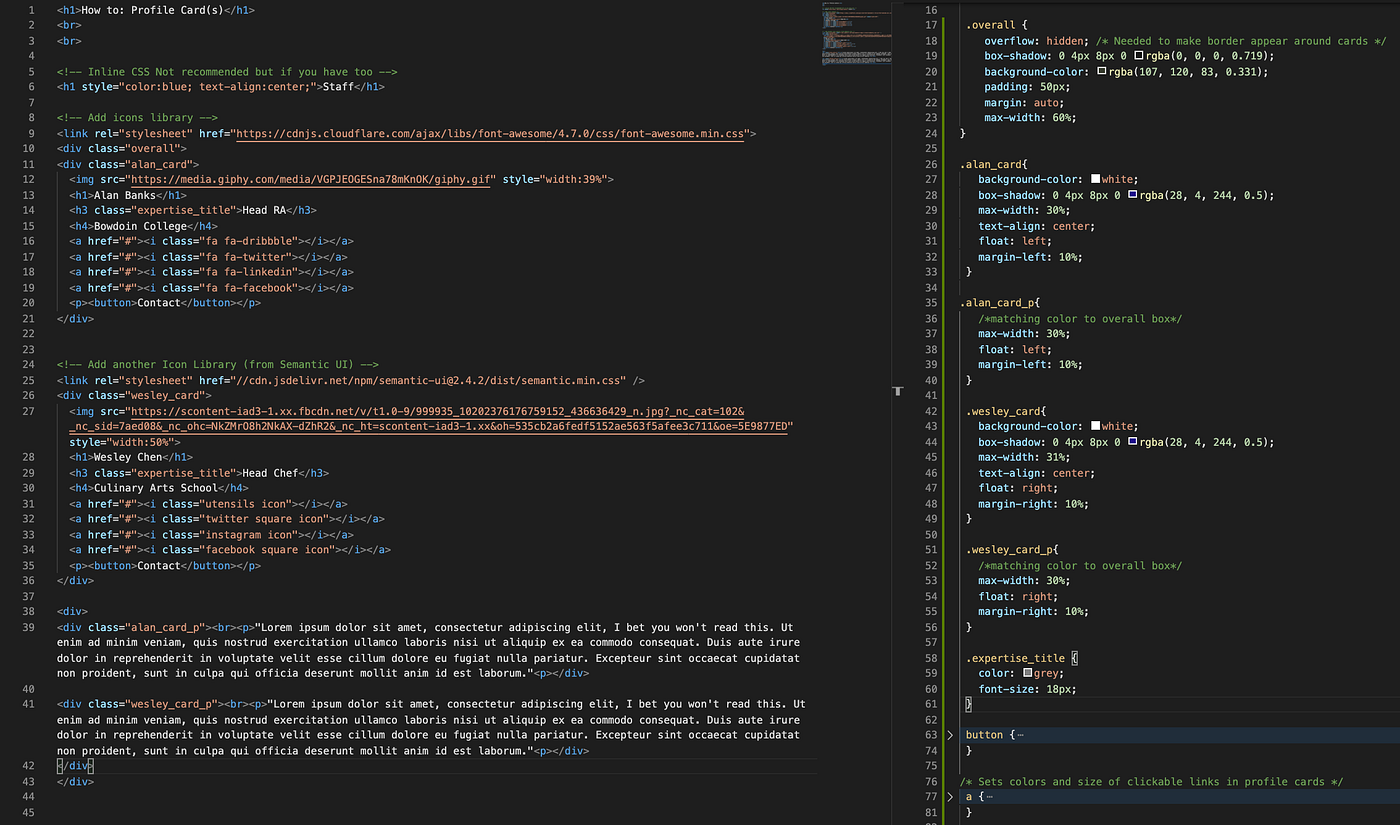Click 'max-width: 60%' declaration

tap(1030, 118)
